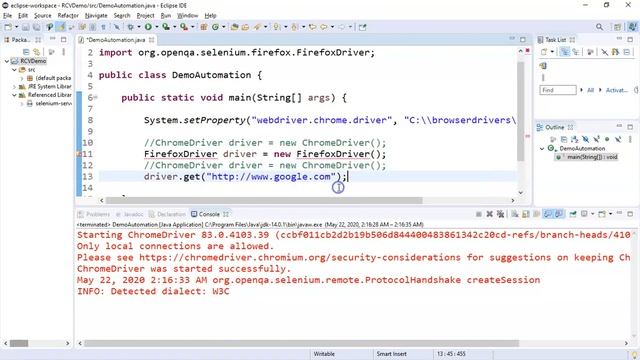
Task: Toggle Scroll Lock in Console toolbar
Action: (x=526, y=214)
